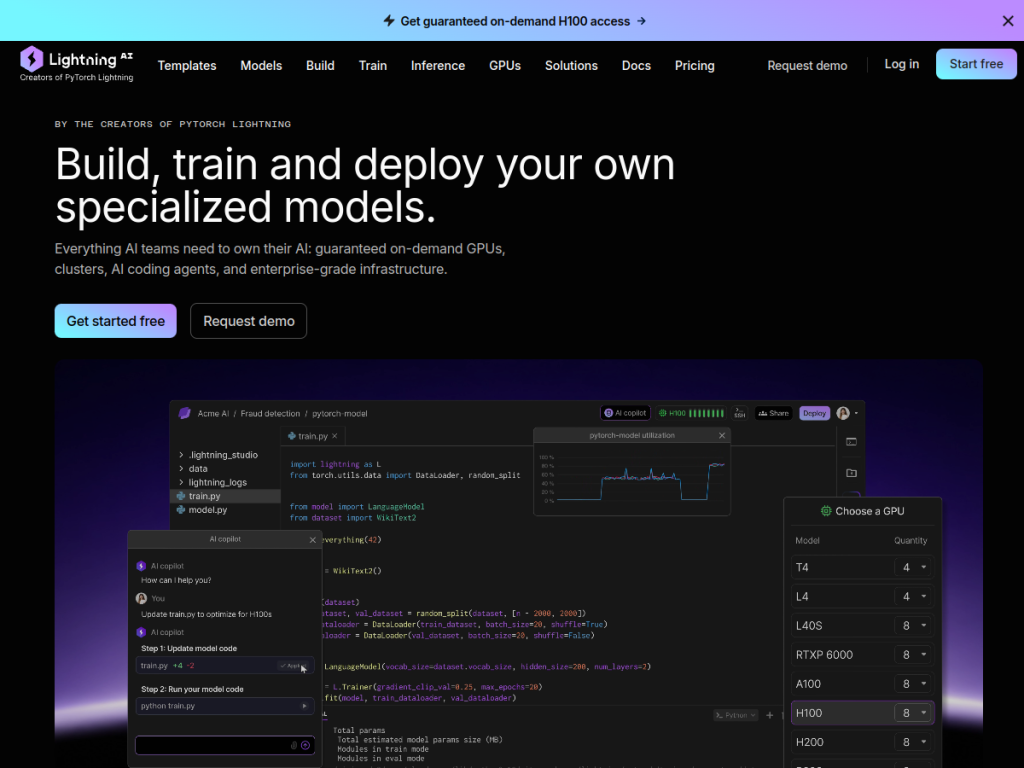Select model.py in the file tree
The height and width of the screenshot is (768, 1024).
208,509
